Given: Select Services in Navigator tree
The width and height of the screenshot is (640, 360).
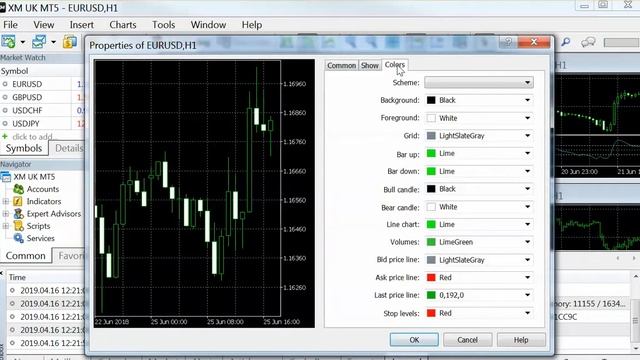Looking at the screenshot, I should coord(40,238).
